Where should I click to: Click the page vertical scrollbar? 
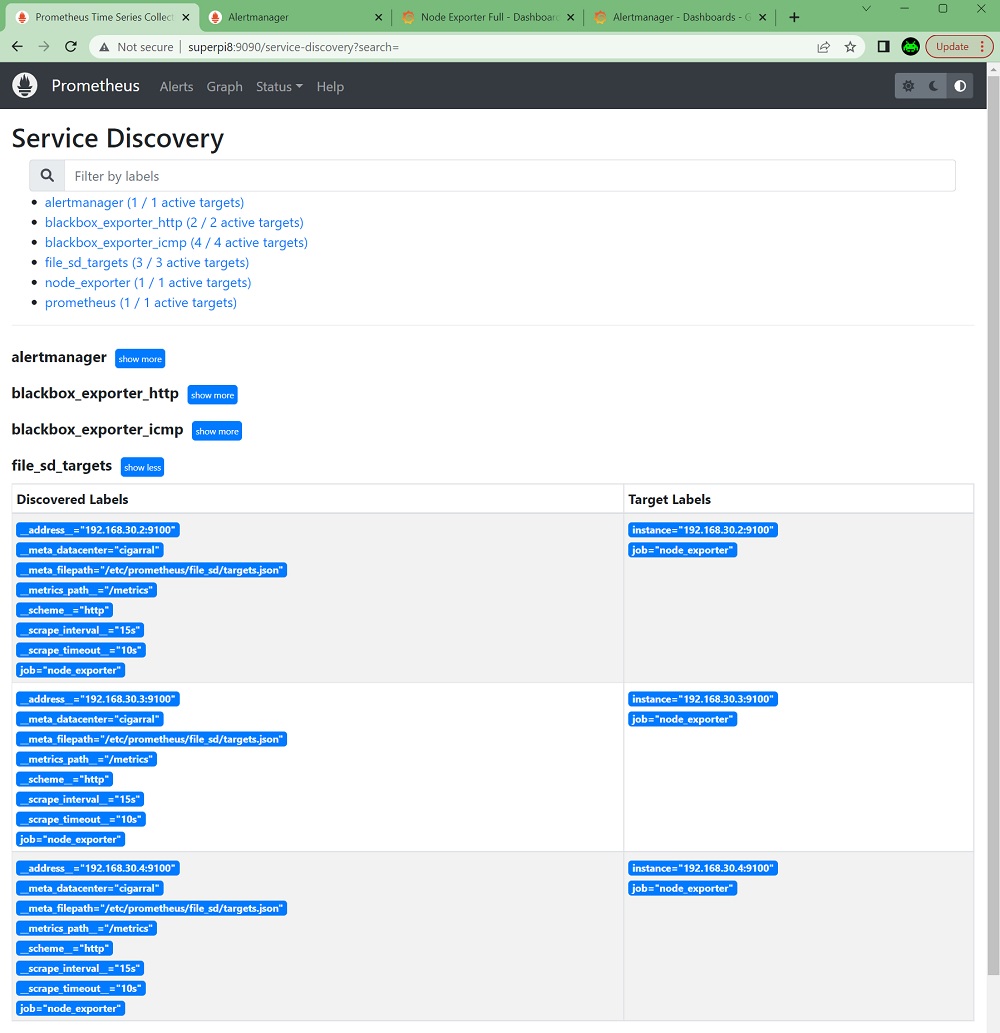[x=992, y=500]
